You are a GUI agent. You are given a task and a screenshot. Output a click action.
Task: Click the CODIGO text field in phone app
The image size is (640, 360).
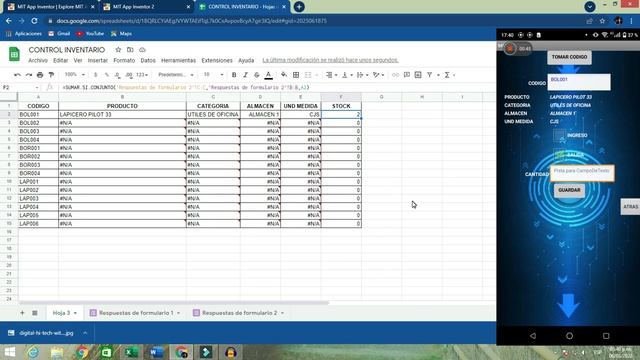tap(579, 82)
